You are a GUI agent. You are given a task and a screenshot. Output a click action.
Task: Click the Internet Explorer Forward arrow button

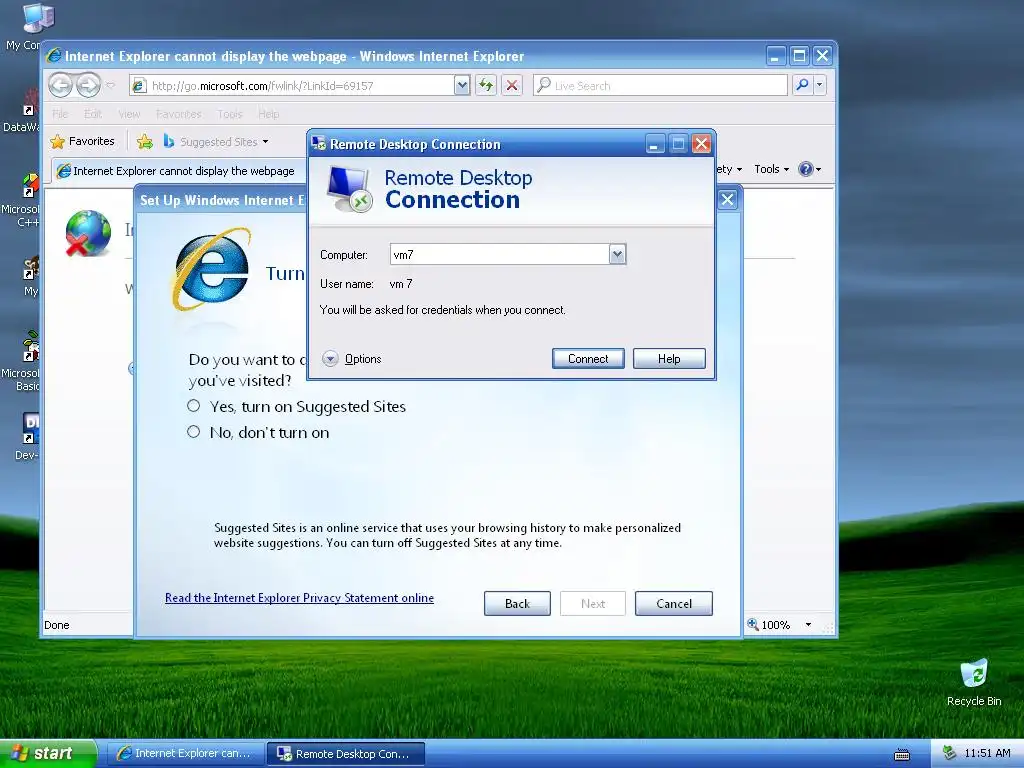(88, 85)
